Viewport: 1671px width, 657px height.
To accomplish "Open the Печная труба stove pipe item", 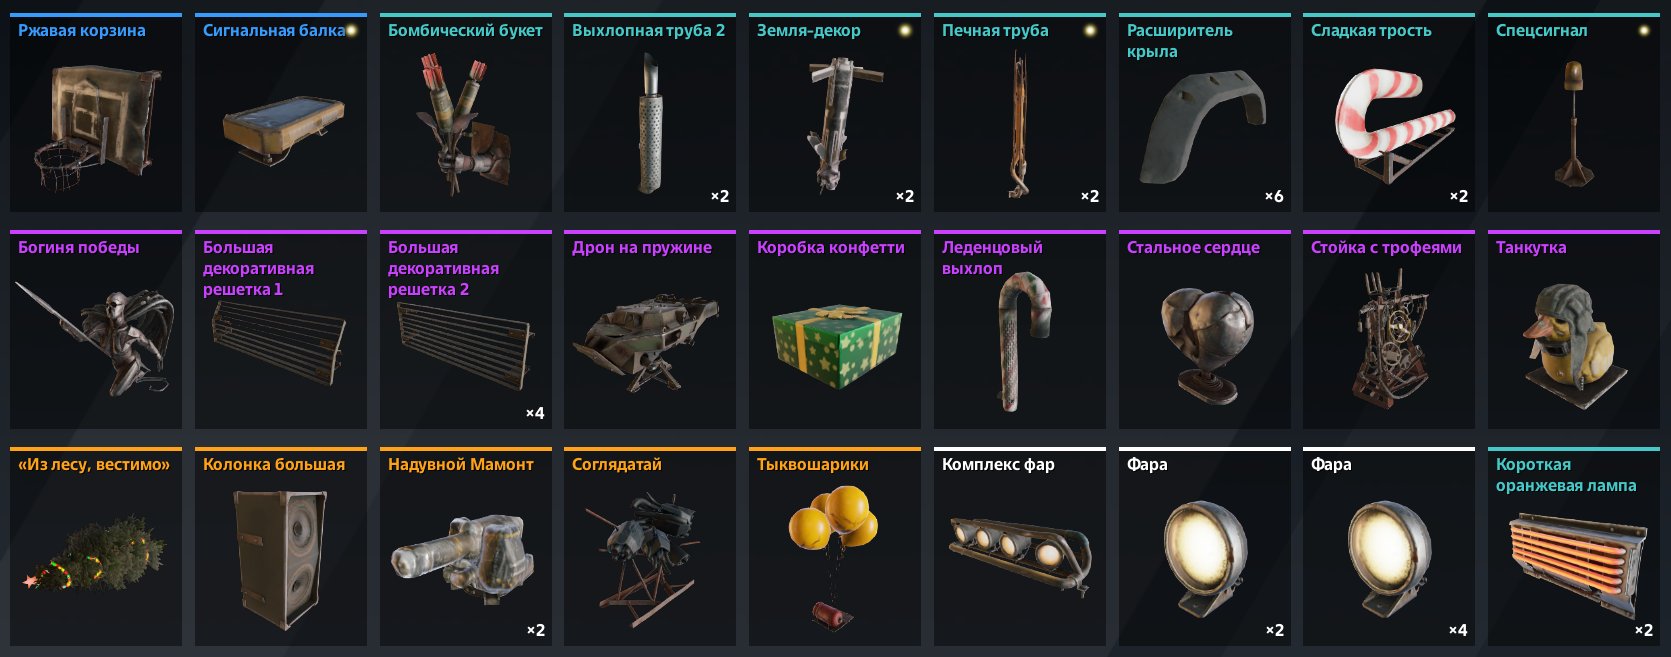I will tap(1020, 112).
